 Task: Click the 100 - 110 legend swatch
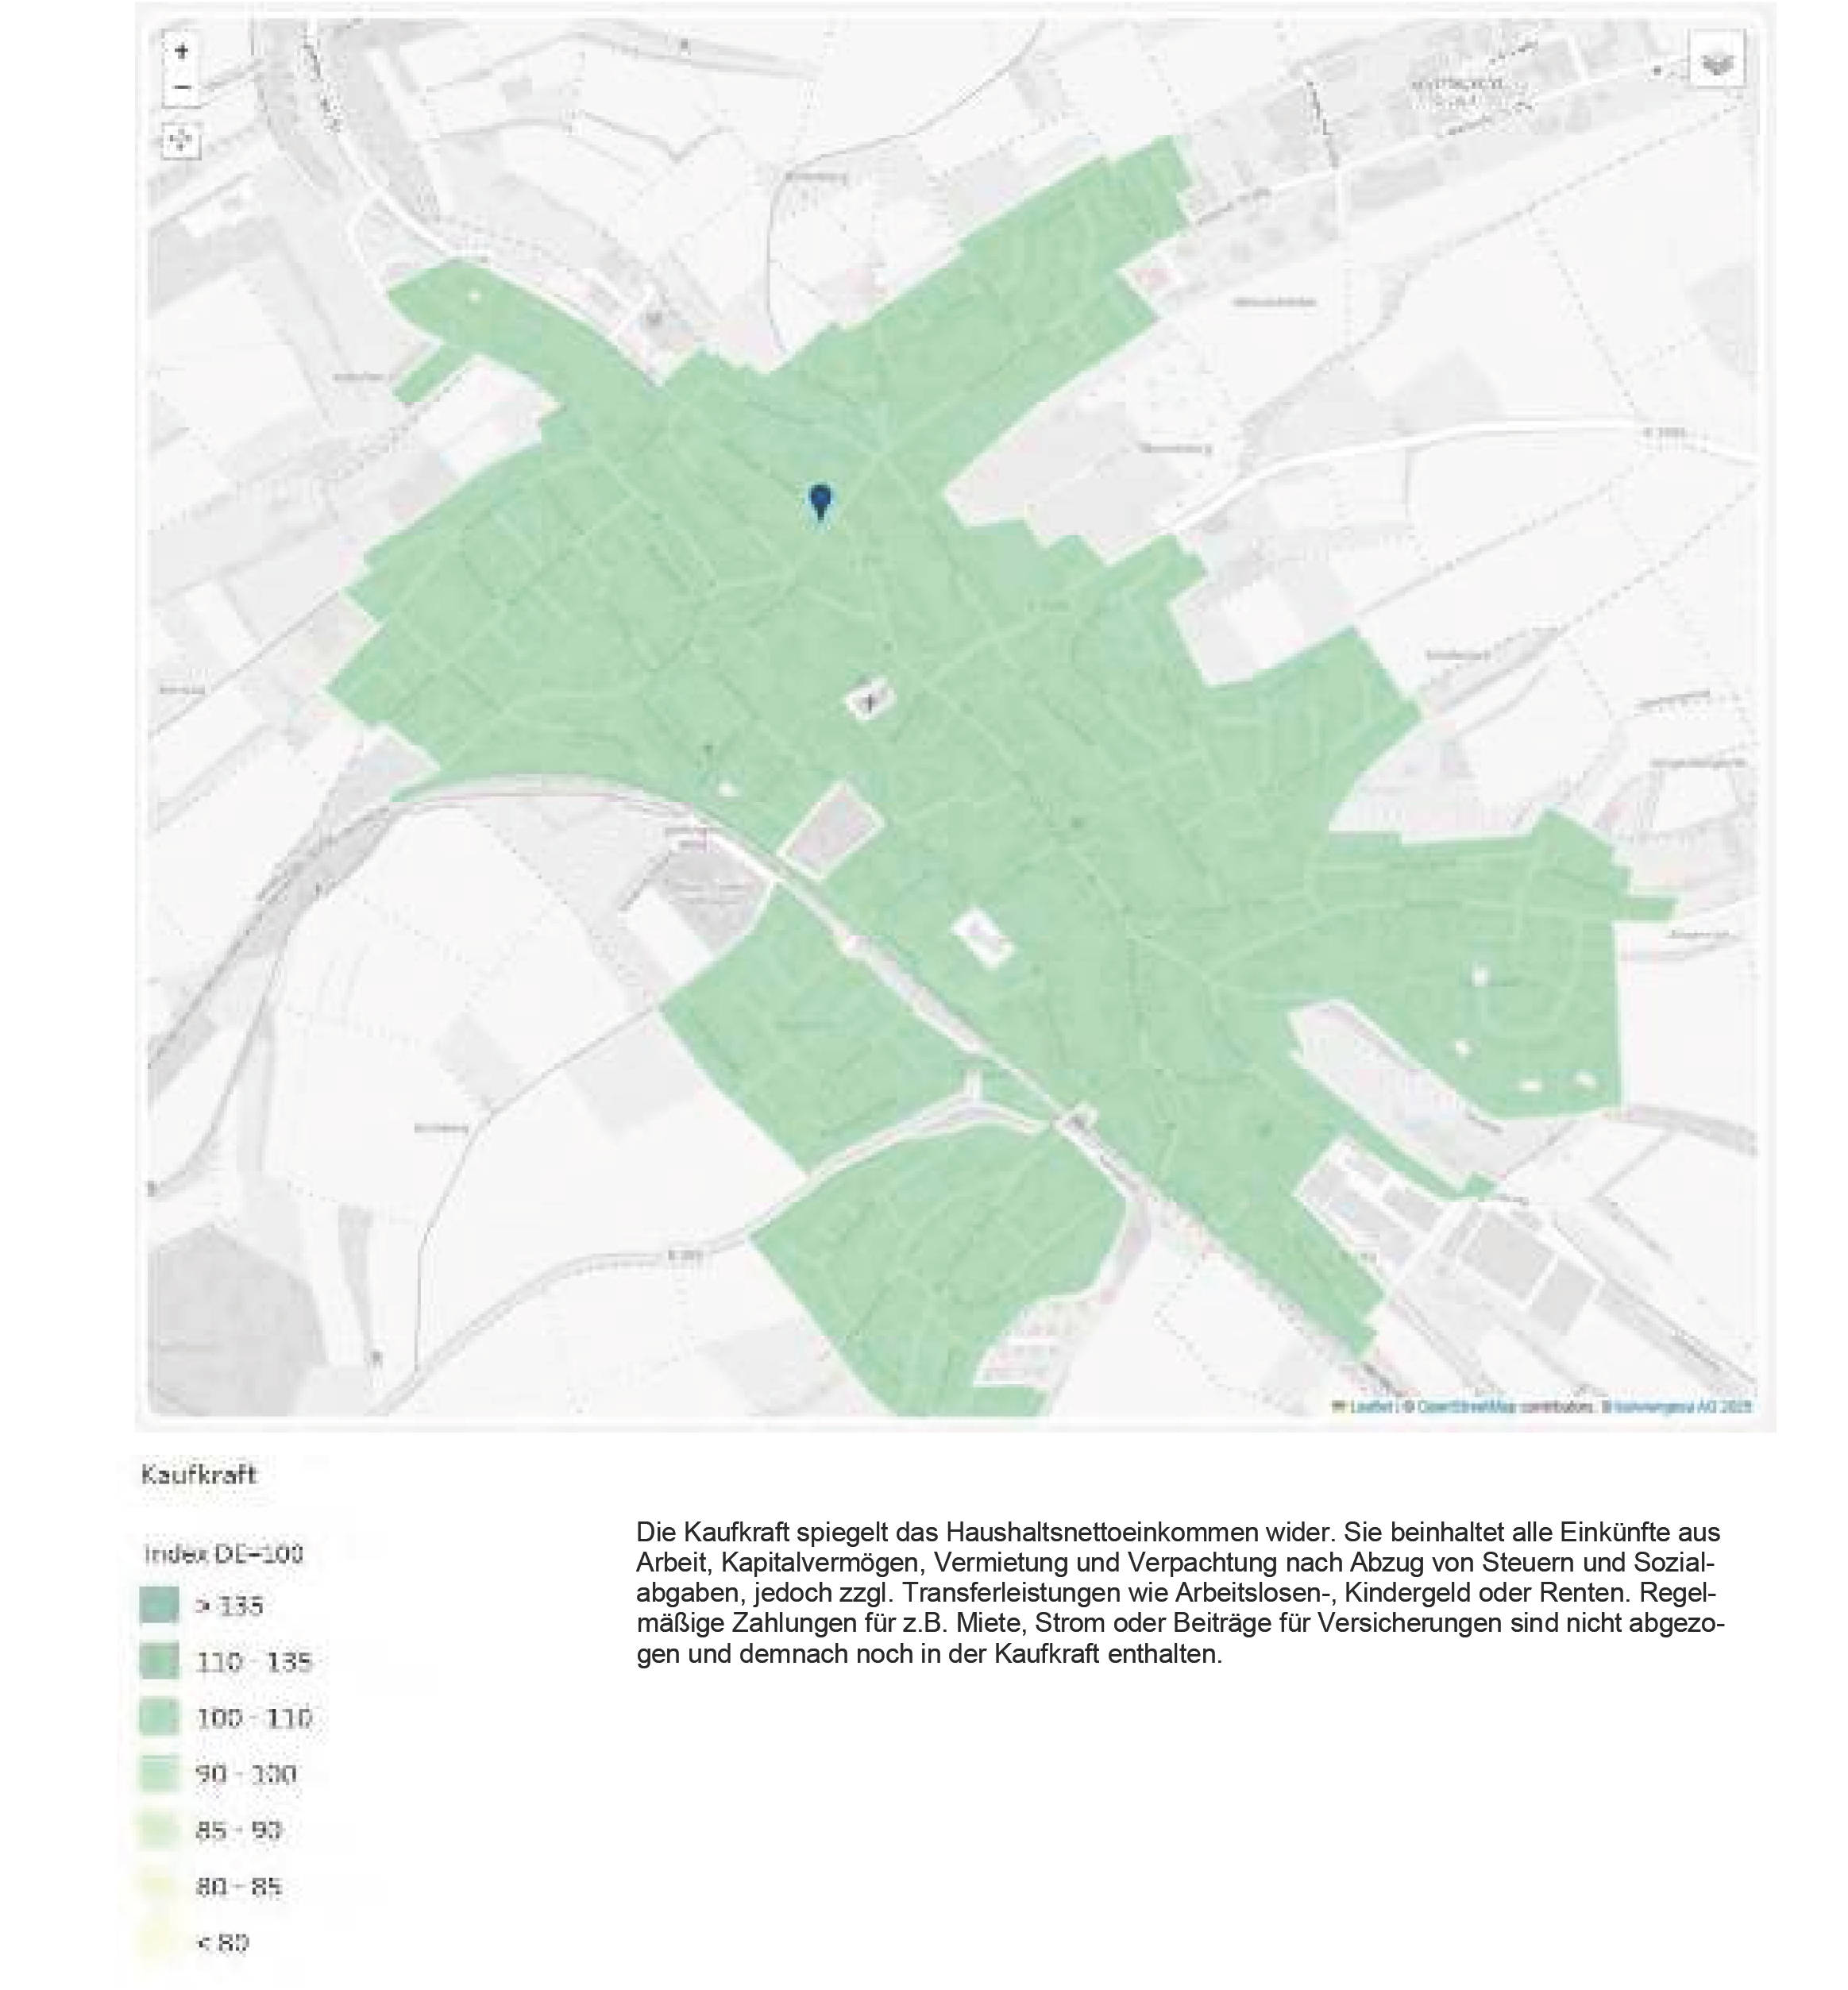point(159,1718)
